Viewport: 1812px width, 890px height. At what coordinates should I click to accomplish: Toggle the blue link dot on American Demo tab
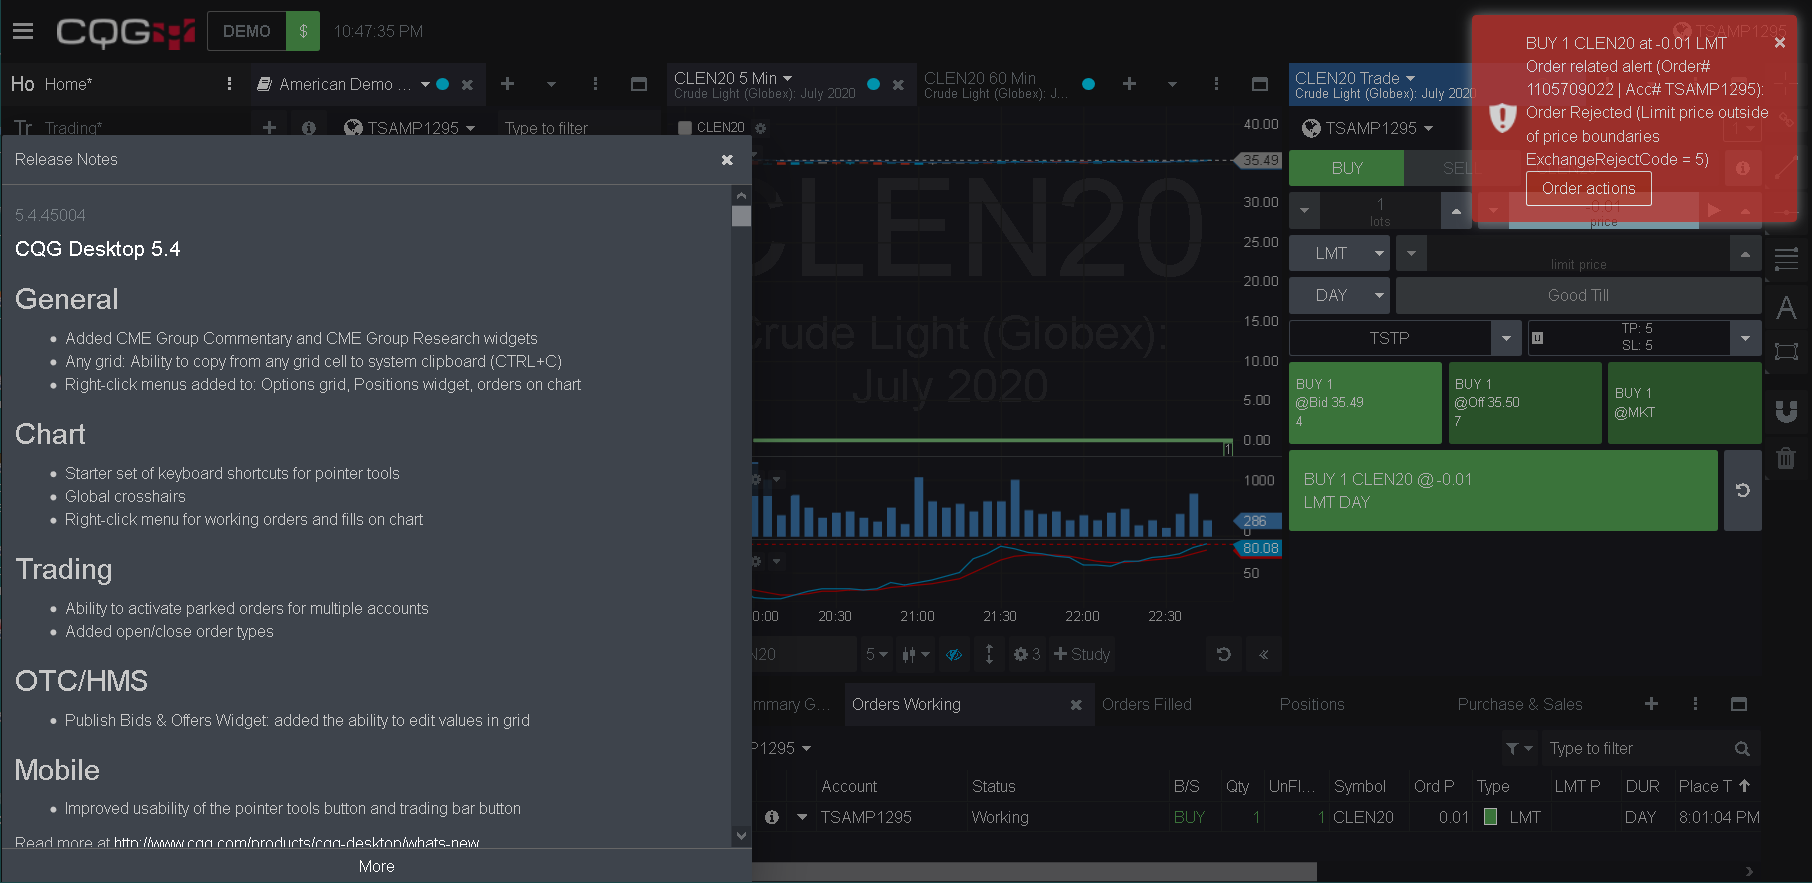click(443, 84)
